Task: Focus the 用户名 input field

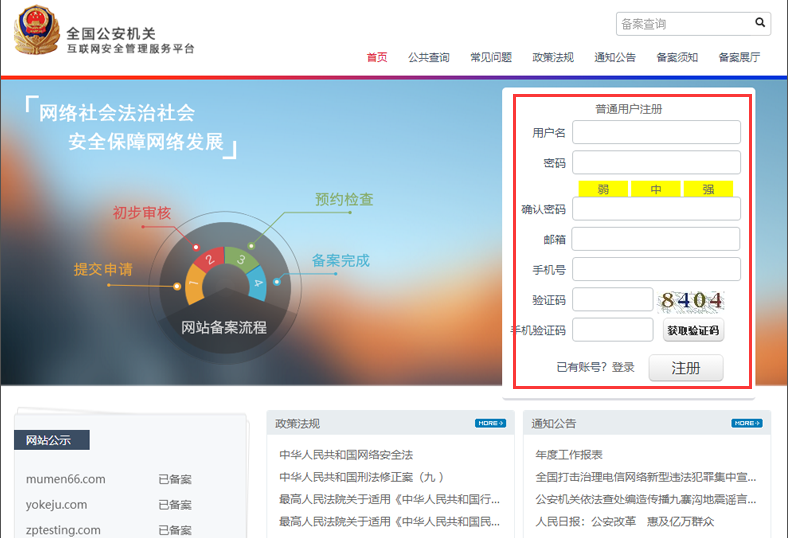Action: 656,133
